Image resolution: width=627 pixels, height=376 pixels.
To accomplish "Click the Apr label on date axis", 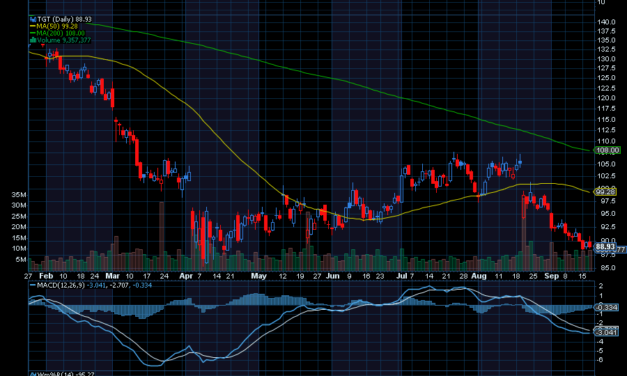I will (x=186, y=276).
